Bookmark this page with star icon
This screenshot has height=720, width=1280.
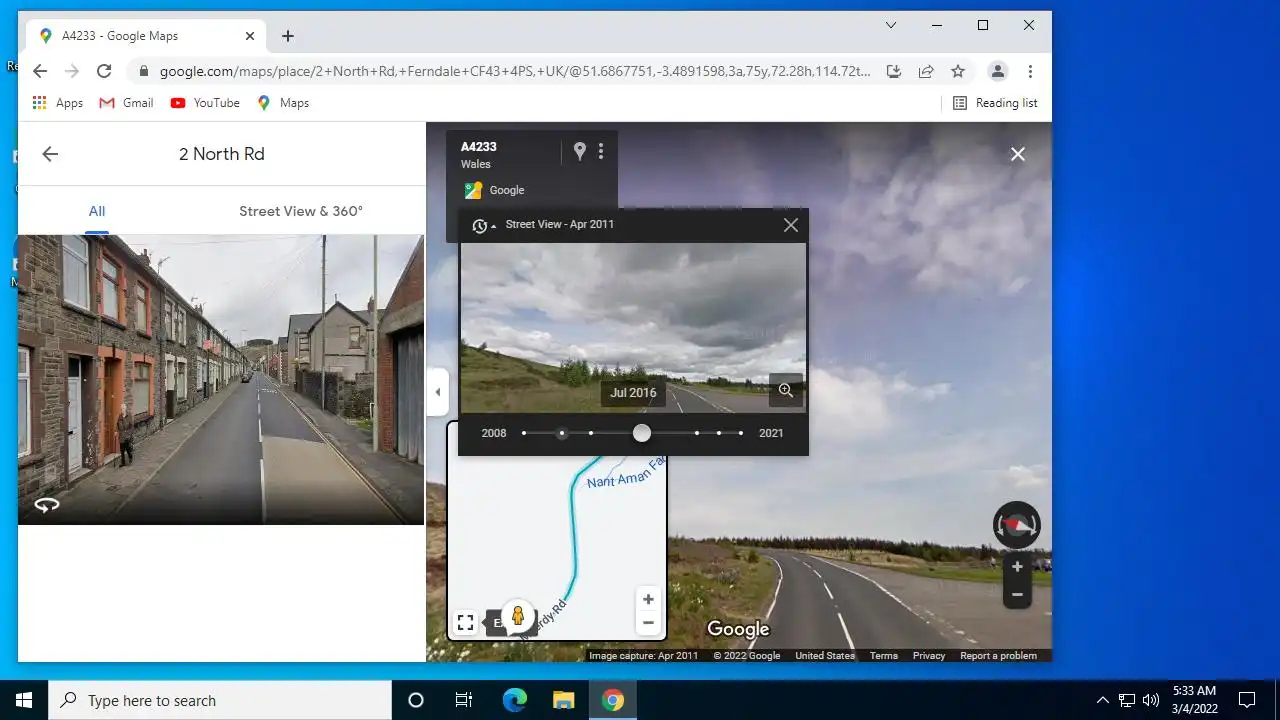click(x=958, y=71)
